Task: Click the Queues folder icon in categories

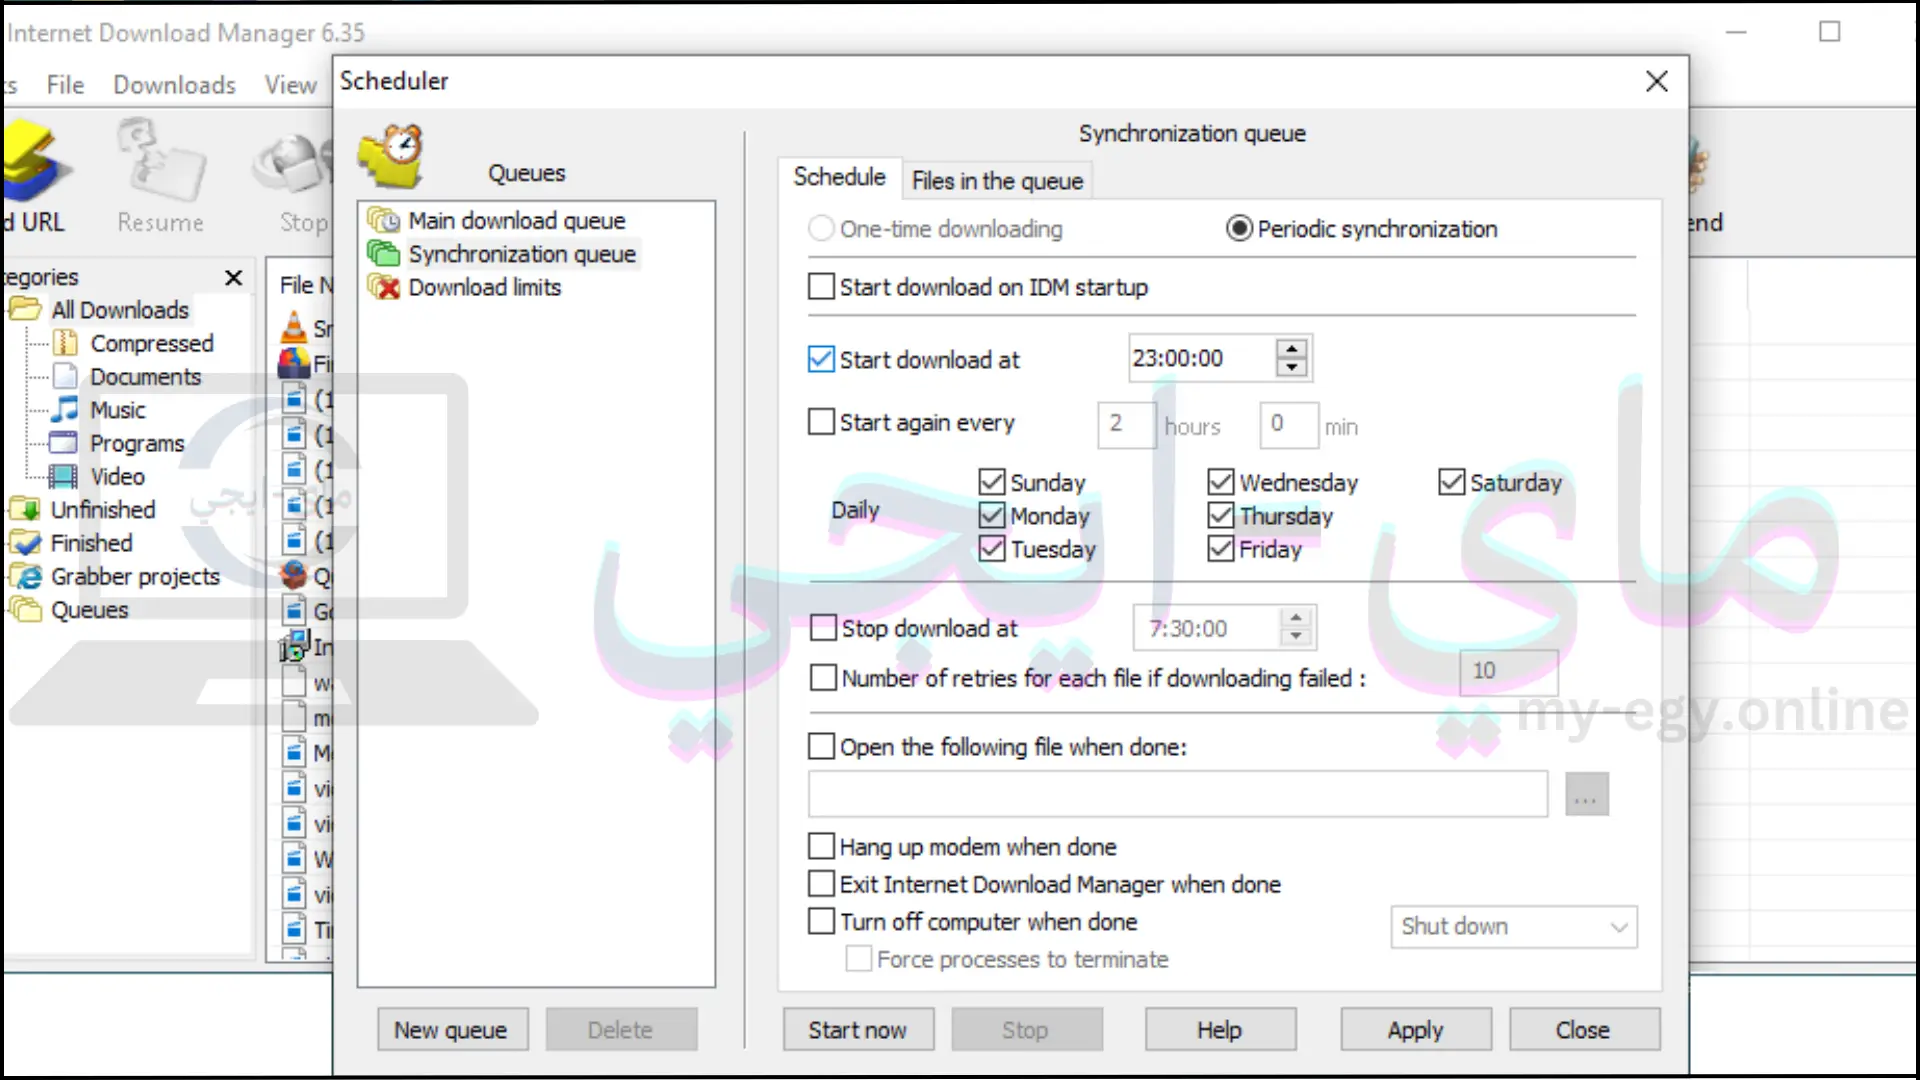Action: coord(24,609)
